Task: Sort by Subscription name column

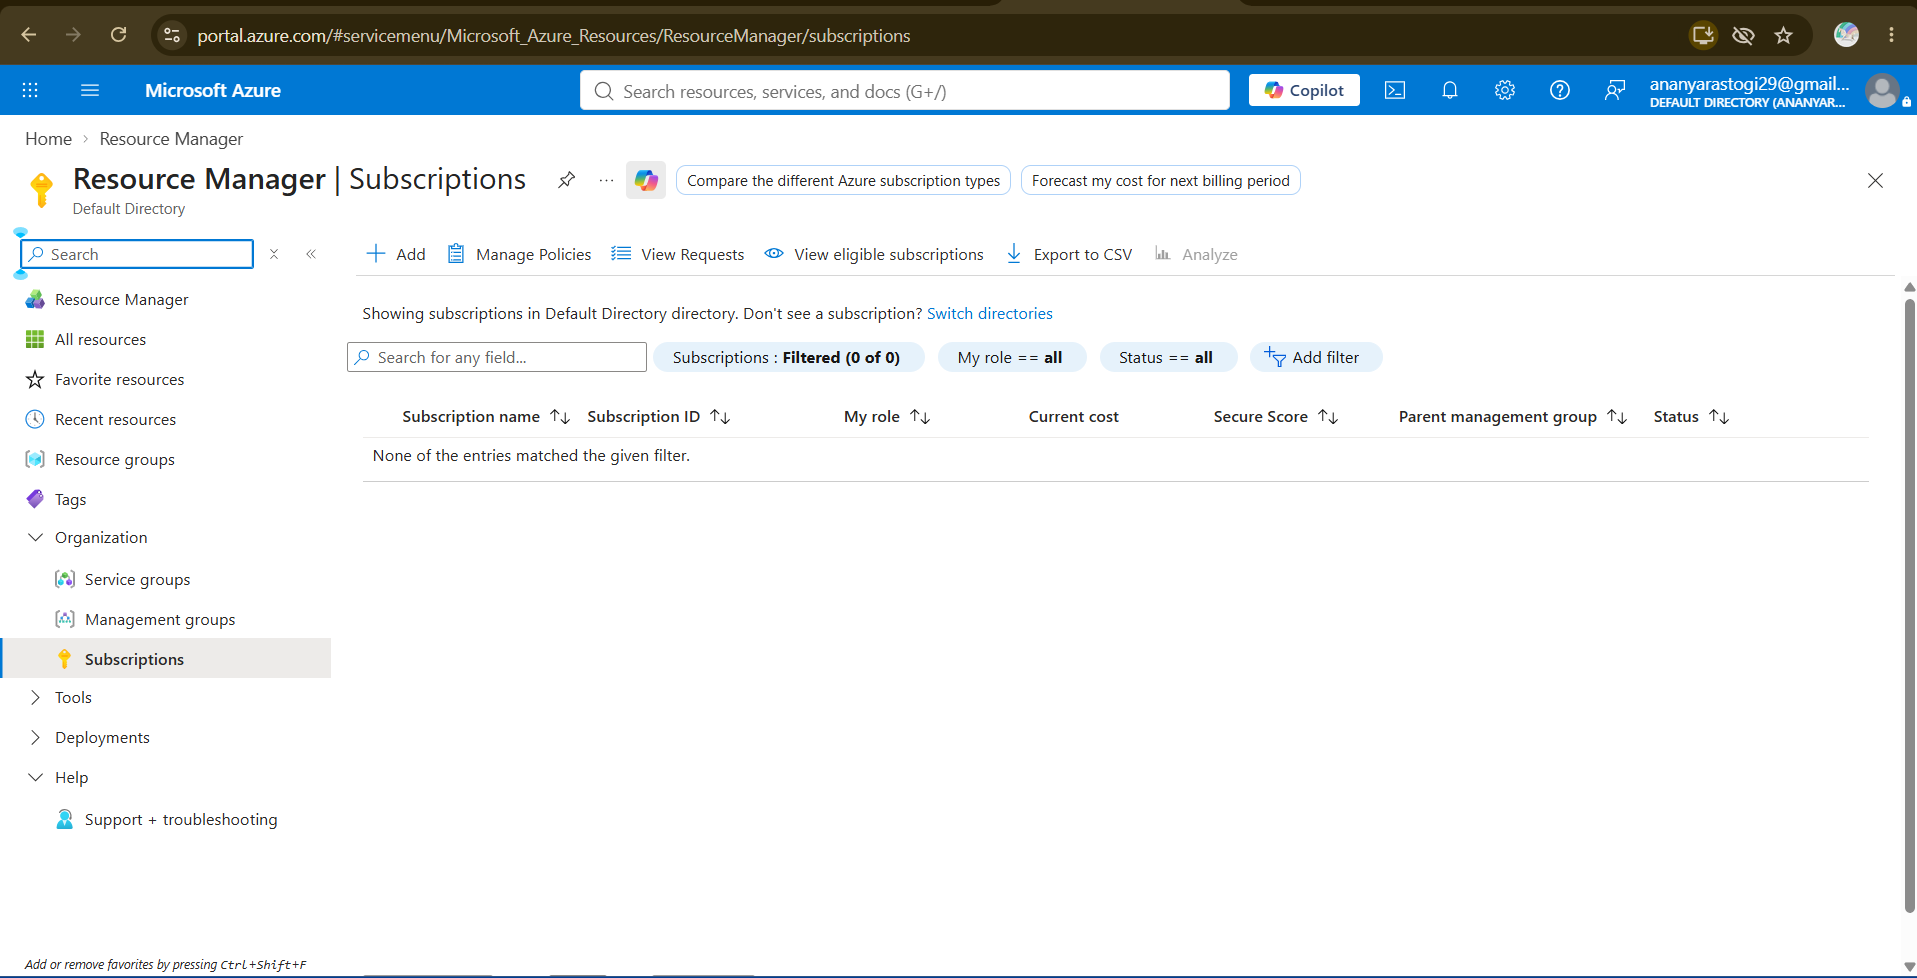Action: tap(486, 417)
